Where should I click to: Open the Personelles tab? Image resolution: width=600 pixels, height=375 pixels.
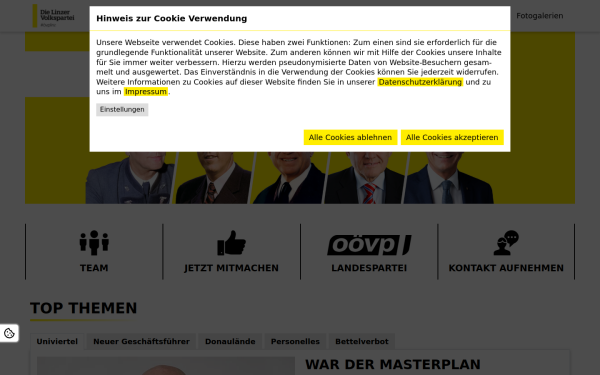click(295, 341)
